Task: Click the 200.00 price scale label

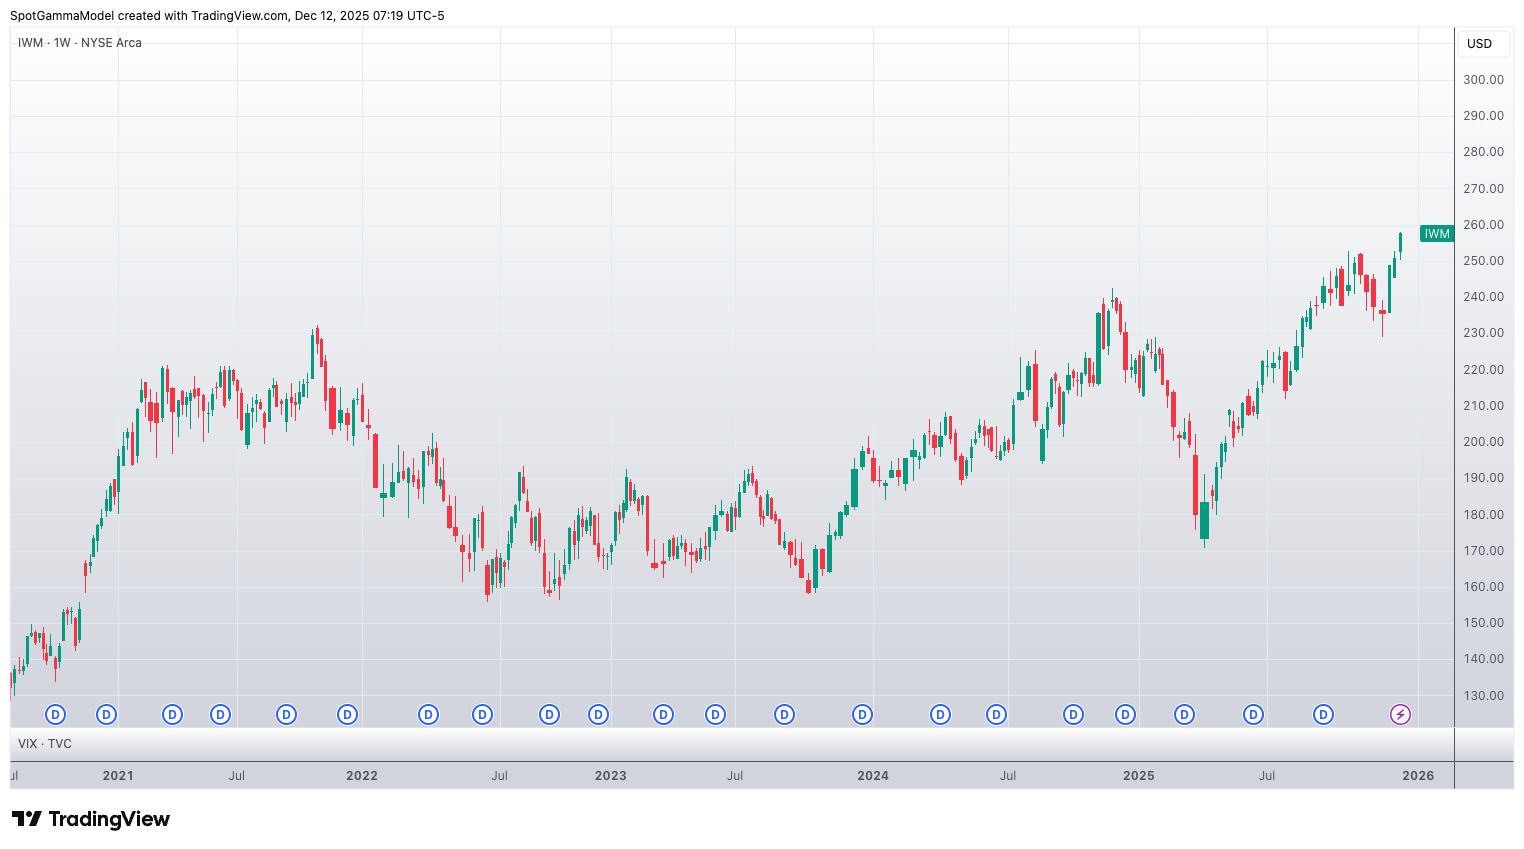Action: [x=1483, y=442]
